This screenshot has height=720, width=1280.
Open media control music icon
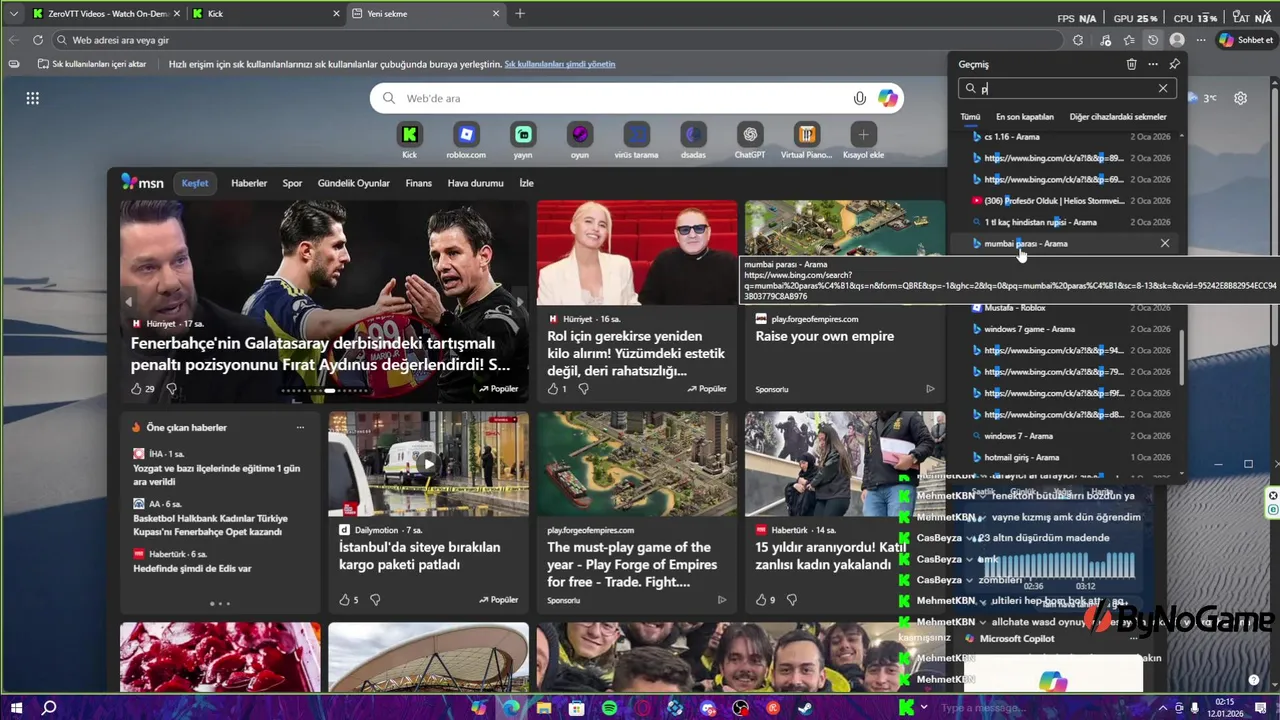[1105, 40]
